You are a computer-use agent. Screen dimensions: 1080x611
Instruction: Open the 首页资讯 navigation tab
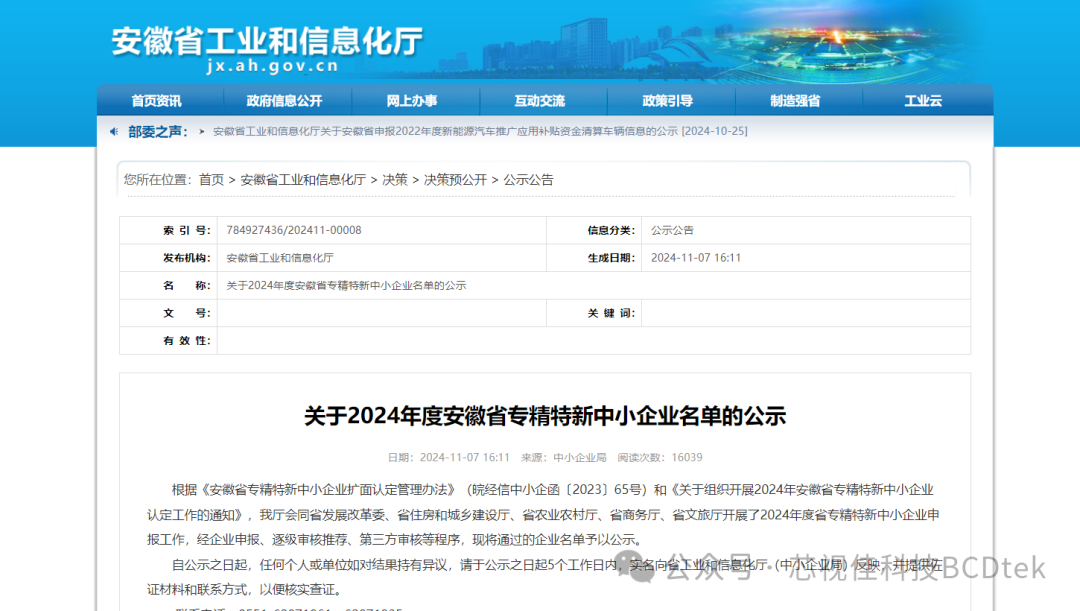(x=156, y=101)
